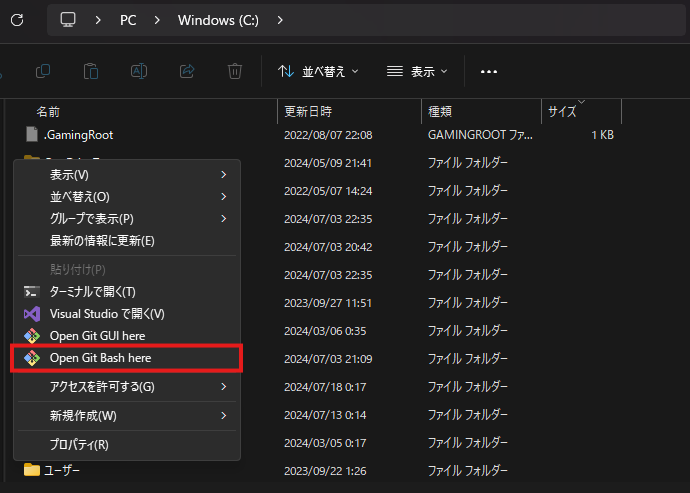The image size is (690, 493).
Task: Click the share icon in toolbar
Action: pyautogui.click(x=187, y=71)
